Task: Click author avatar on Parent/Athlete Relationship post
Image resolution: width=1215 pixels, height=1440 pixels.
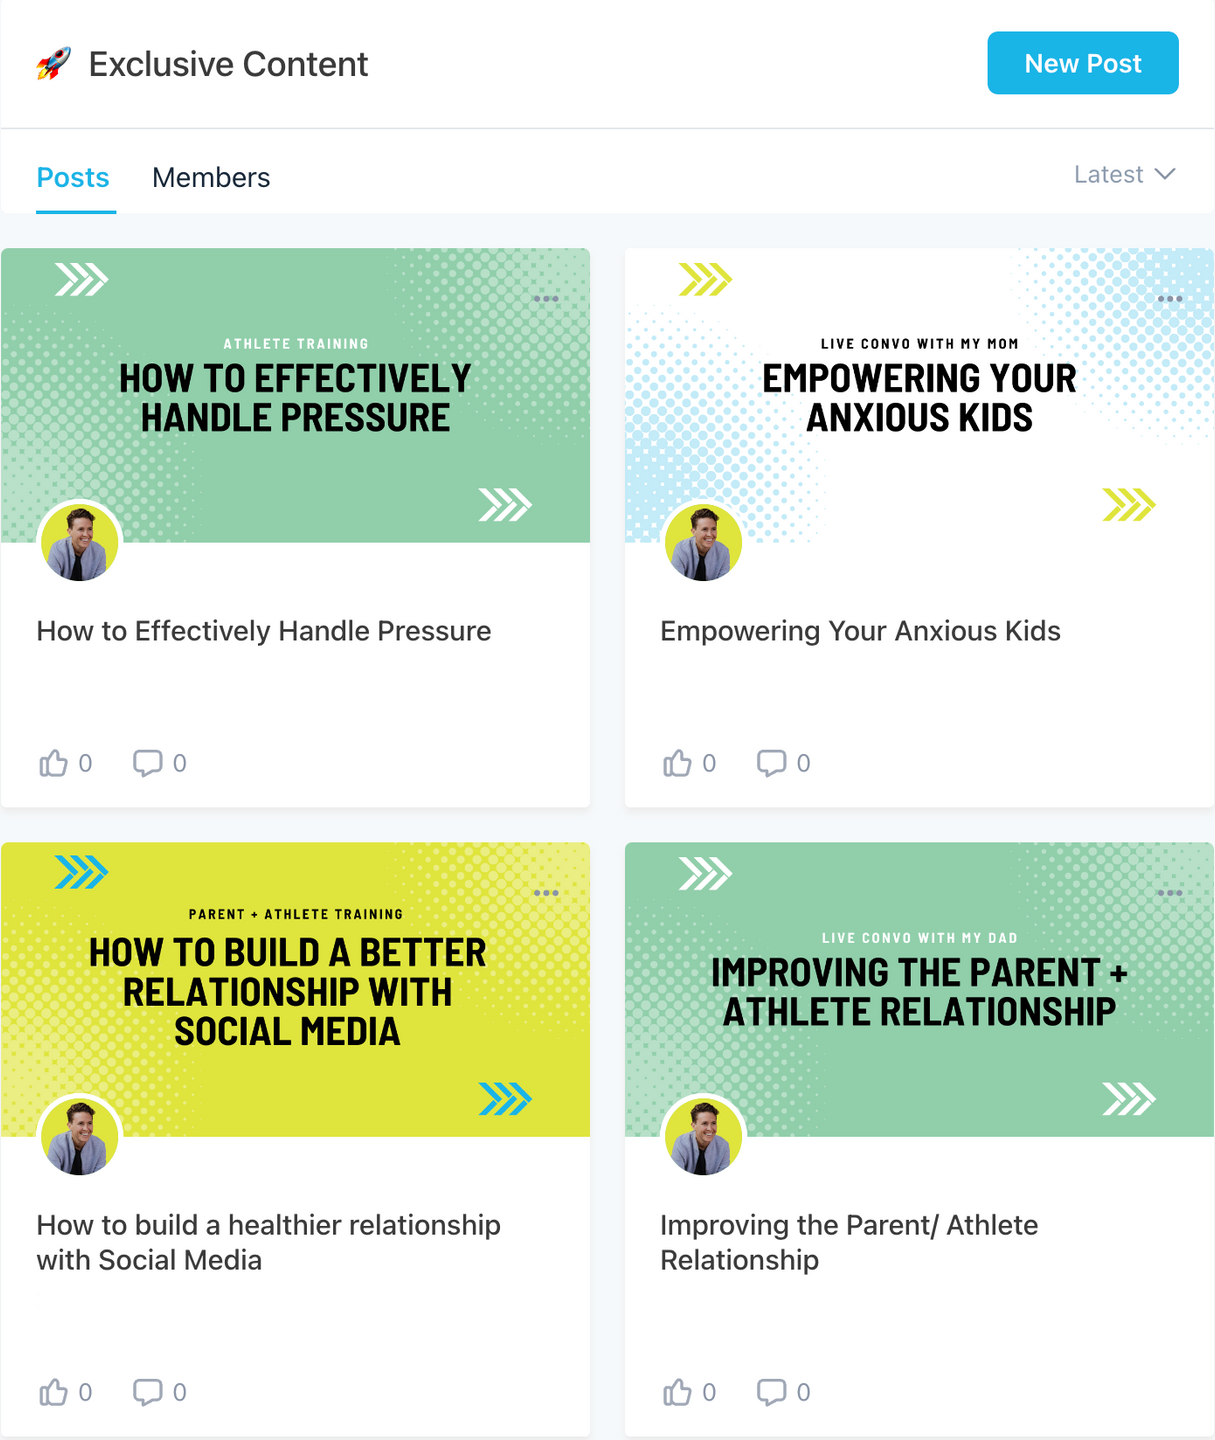Action: coord(703,1136)
